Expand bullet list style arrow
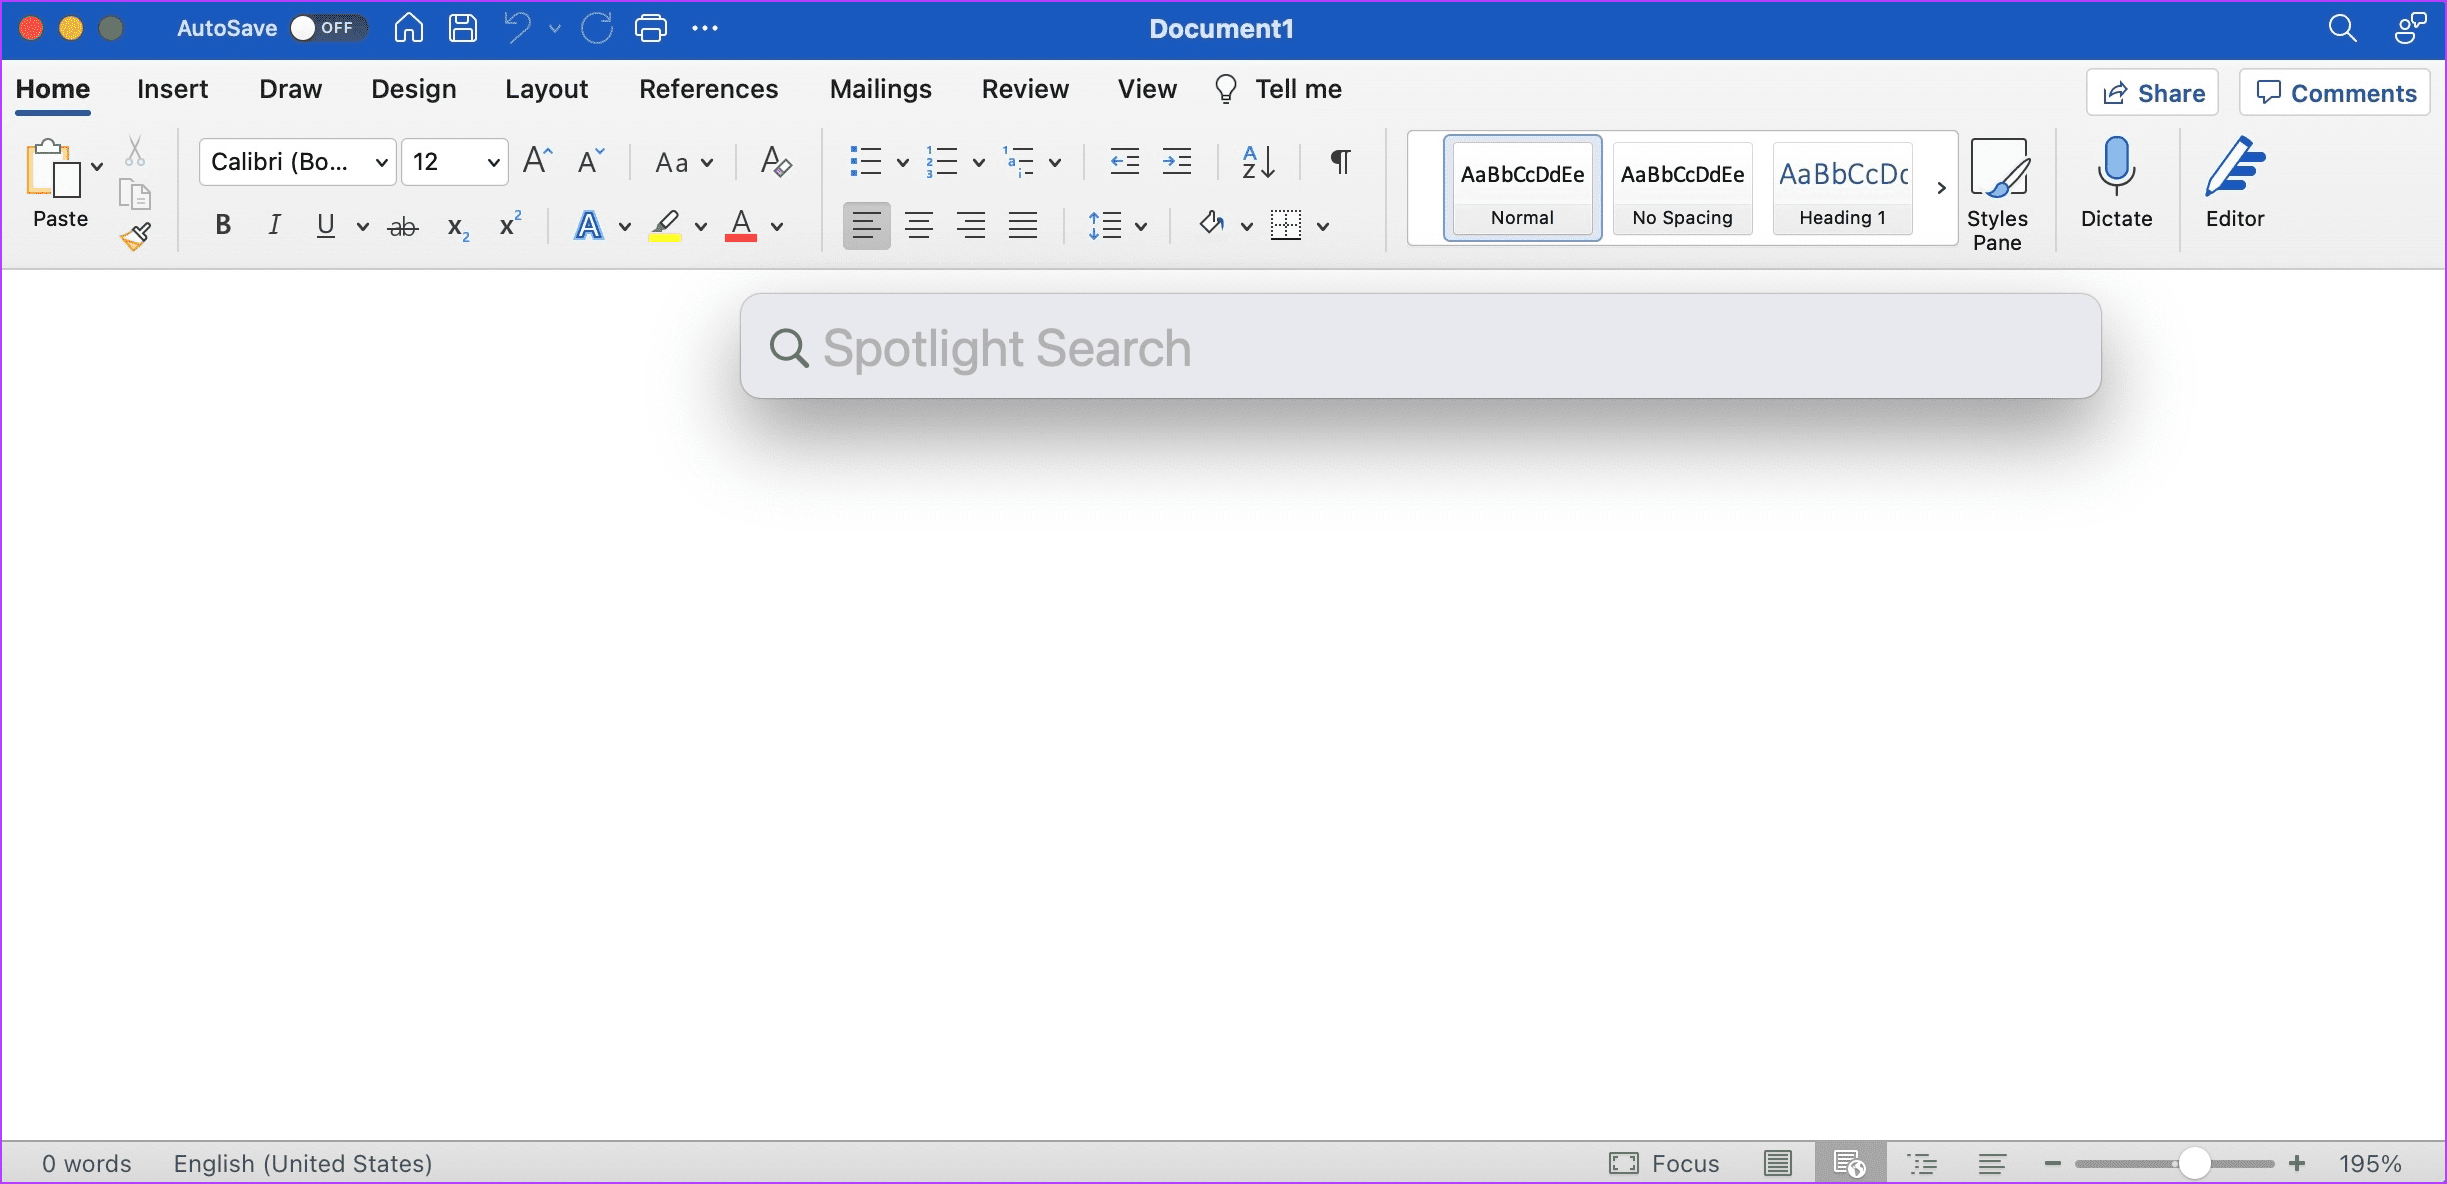Viewport: 2447px width, 1184px height. 902,162
